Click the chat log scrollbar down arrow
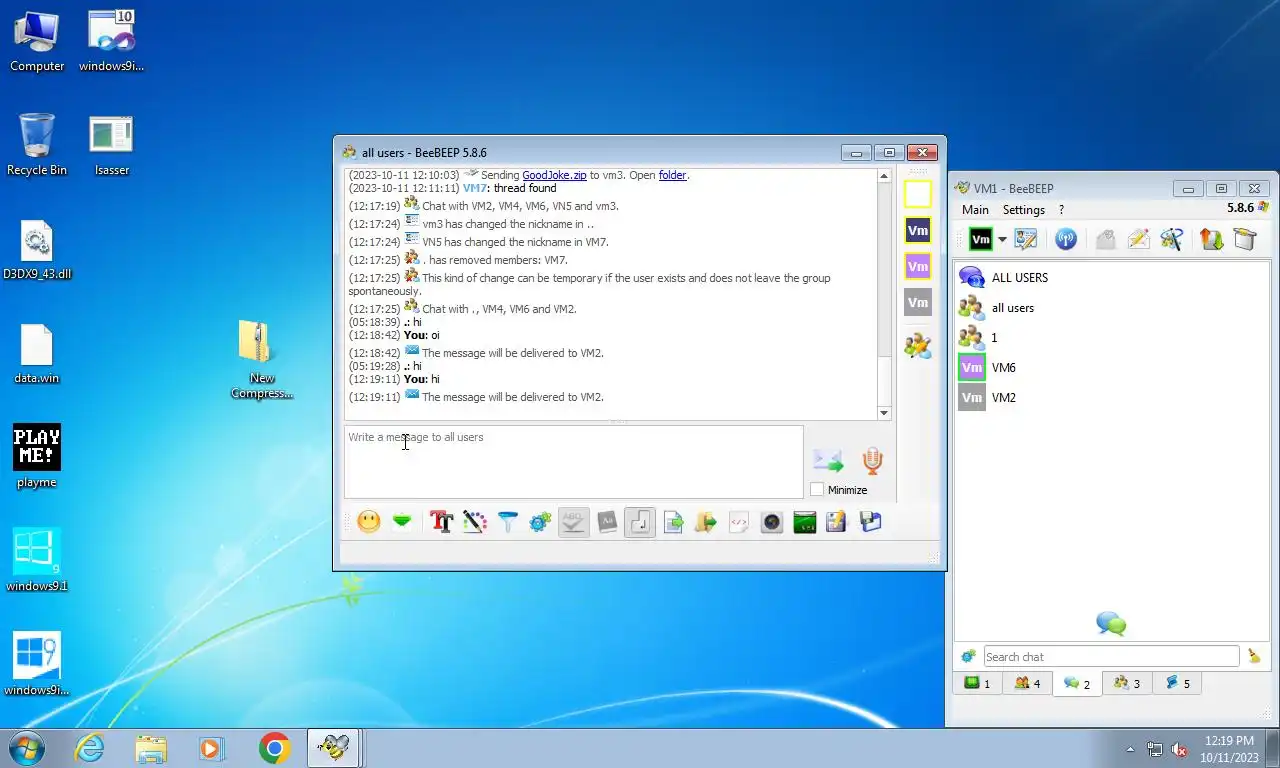 pos(883,413)
